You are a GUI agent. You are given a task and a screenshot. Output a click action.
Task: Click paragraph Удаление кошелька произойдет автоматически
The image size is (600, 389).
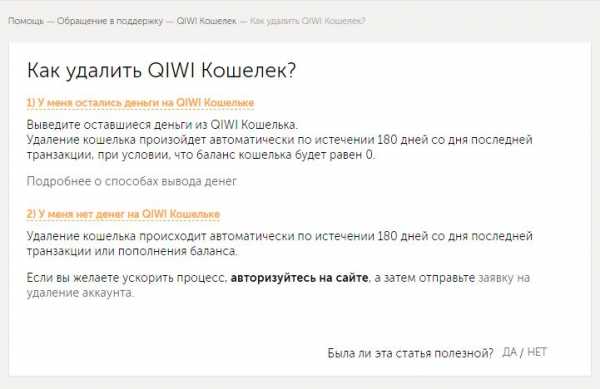tap(279, 147)
